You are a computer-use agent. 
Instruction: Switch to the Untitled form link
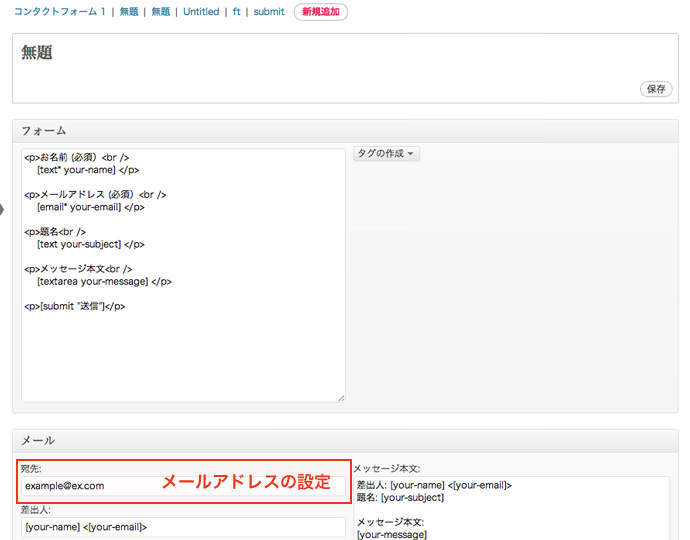pyautogui.click(x=201, y=12)
